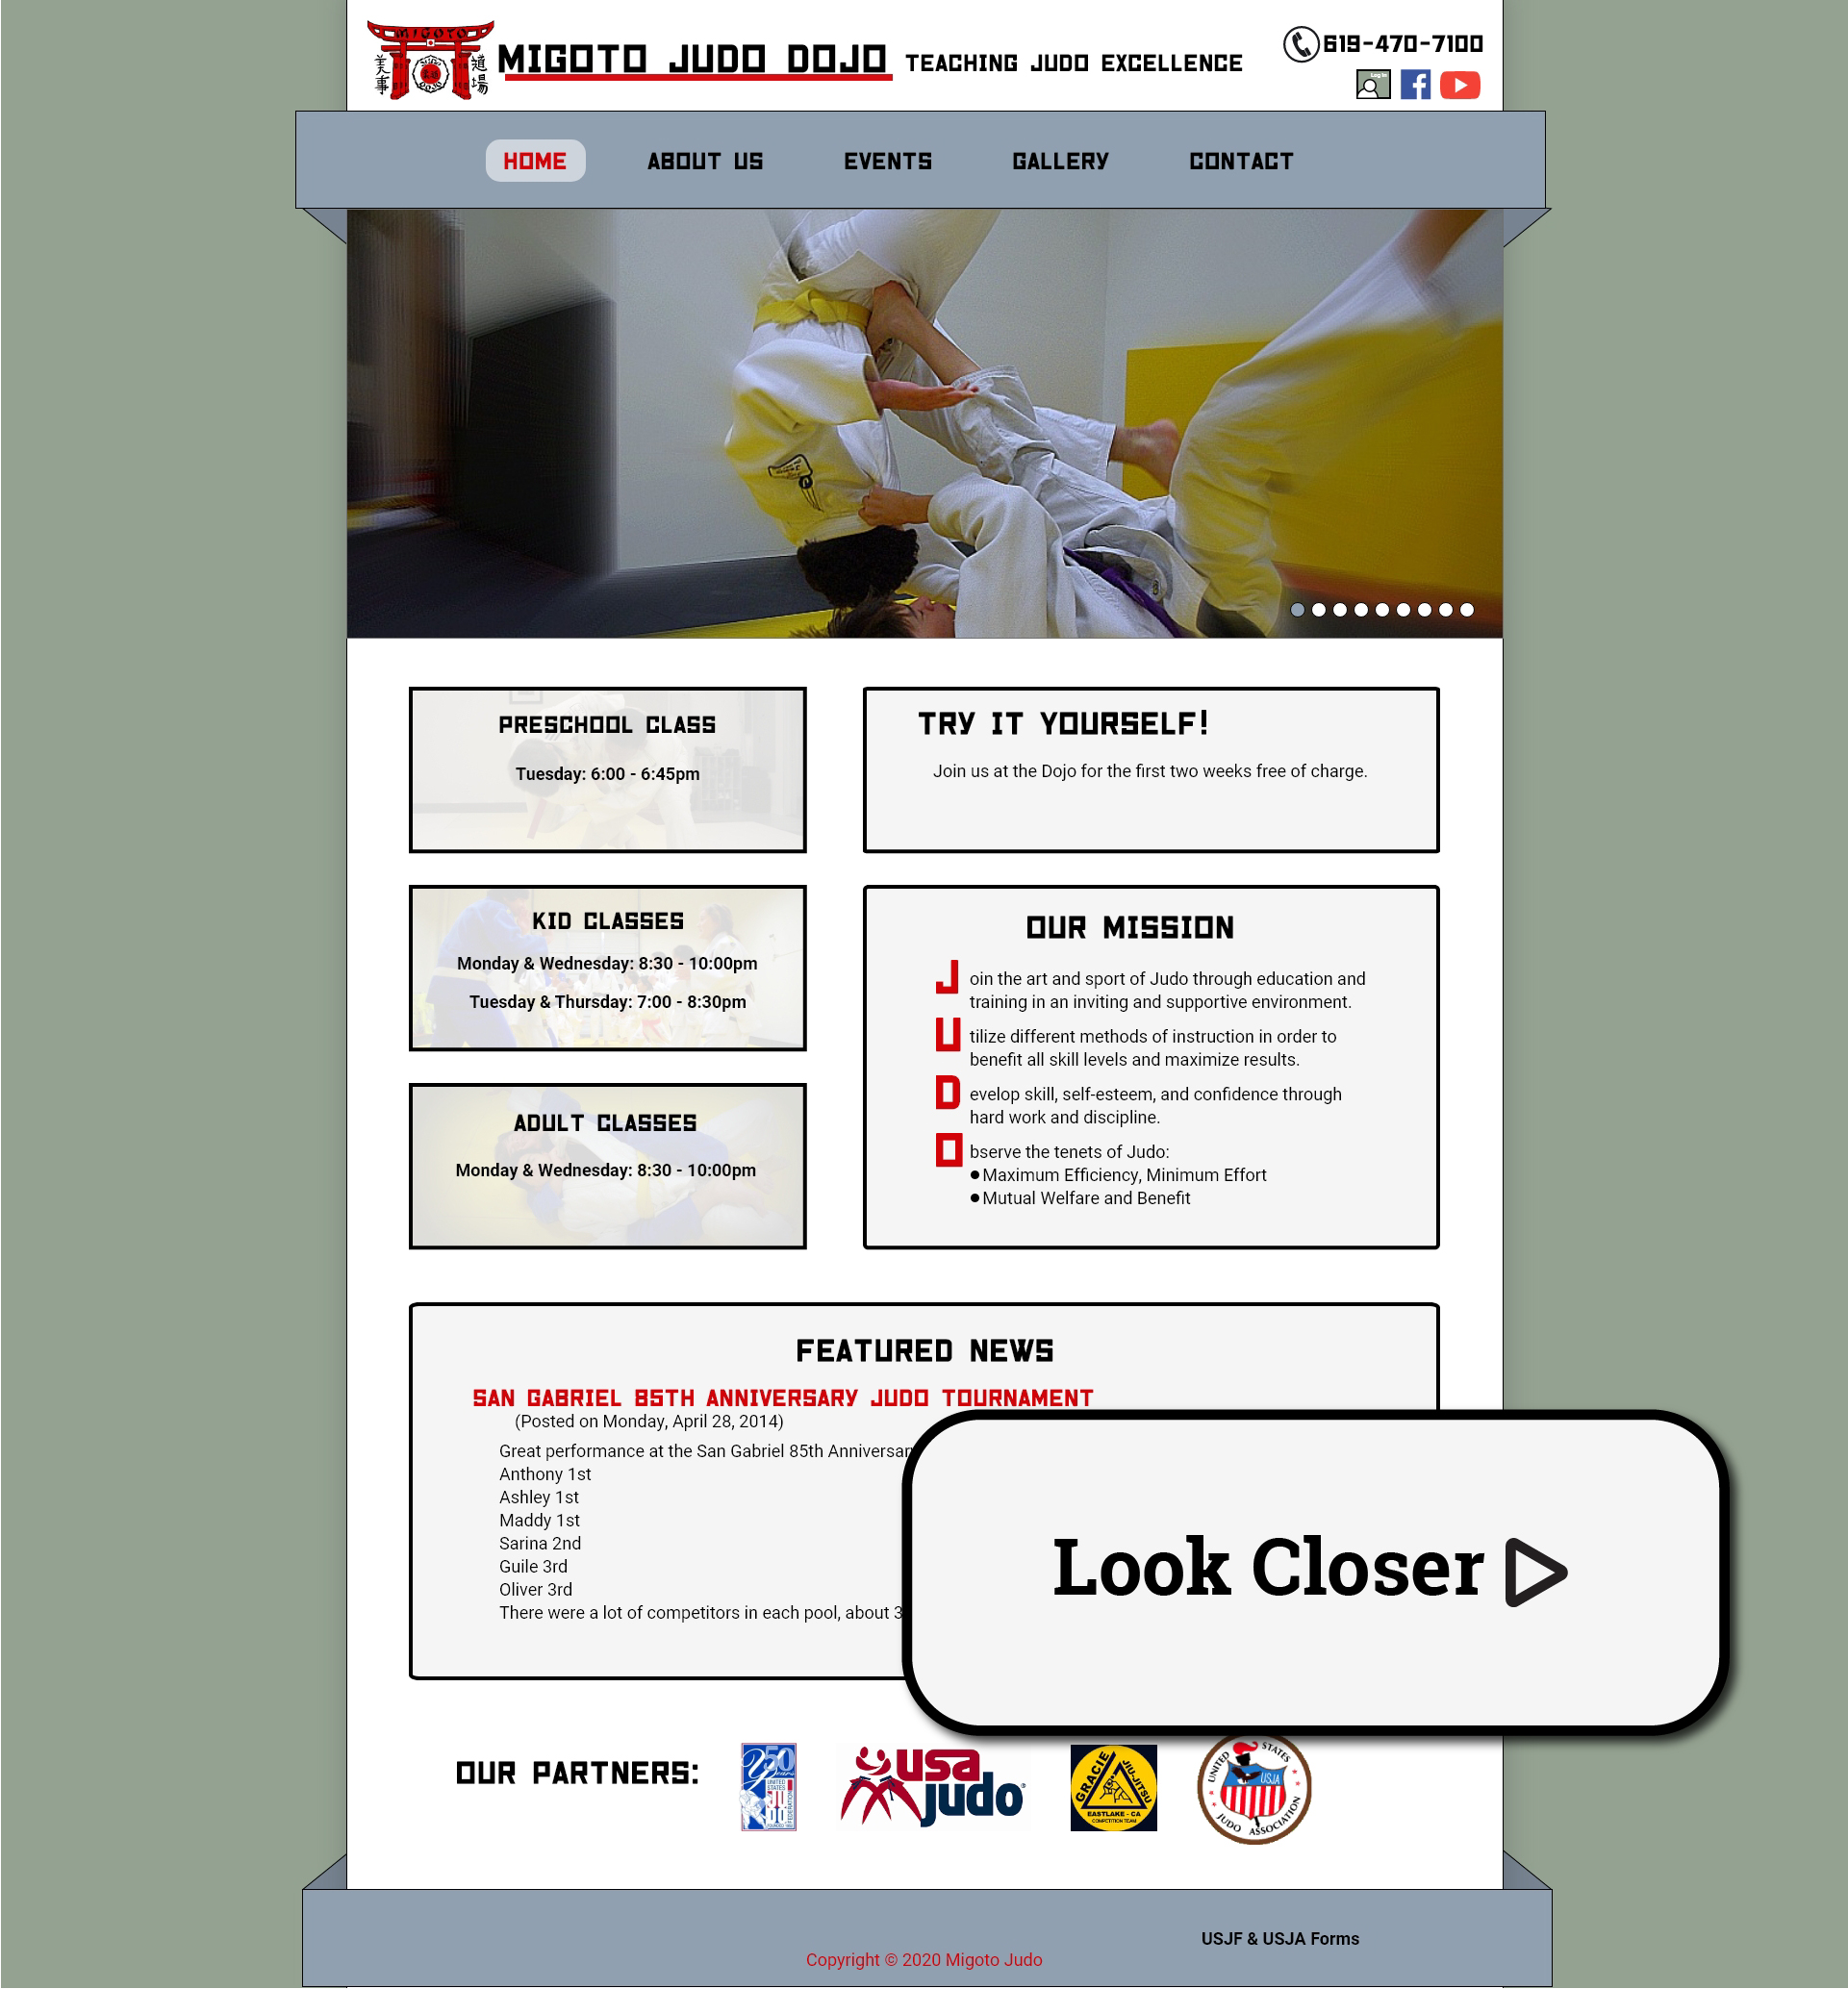This screenshot has width=1848, height=1989.
Task: Select the HOME navigation tab
Action: (x=535, y=158)
